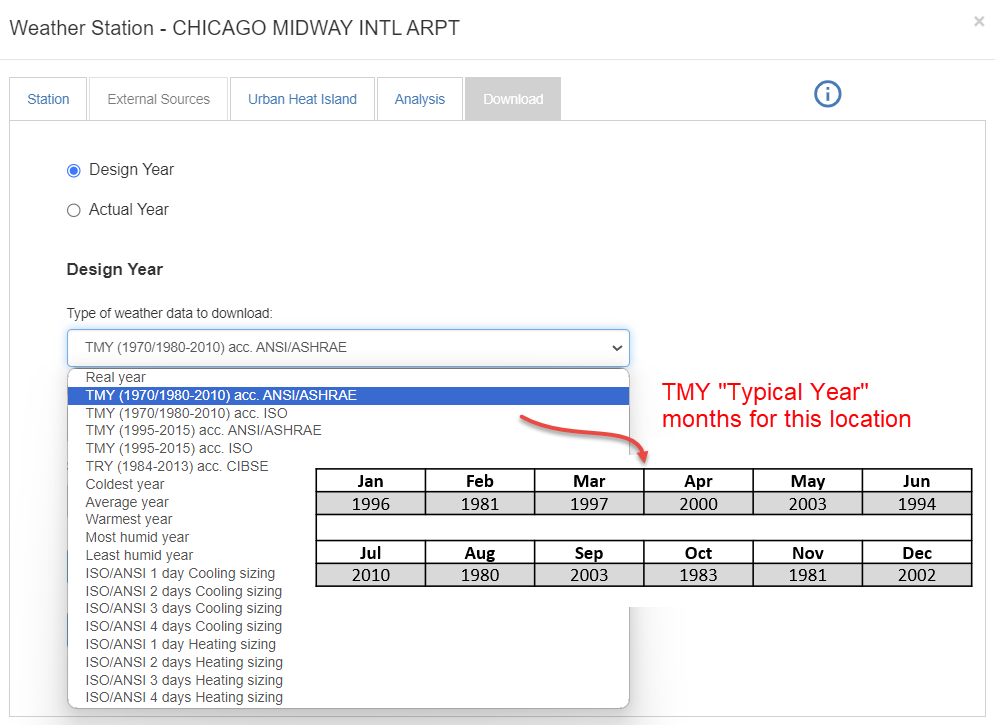This screenshot has height=725, width=995.
Task: Expand the weather data type dropdown
Action: (348, 348)
